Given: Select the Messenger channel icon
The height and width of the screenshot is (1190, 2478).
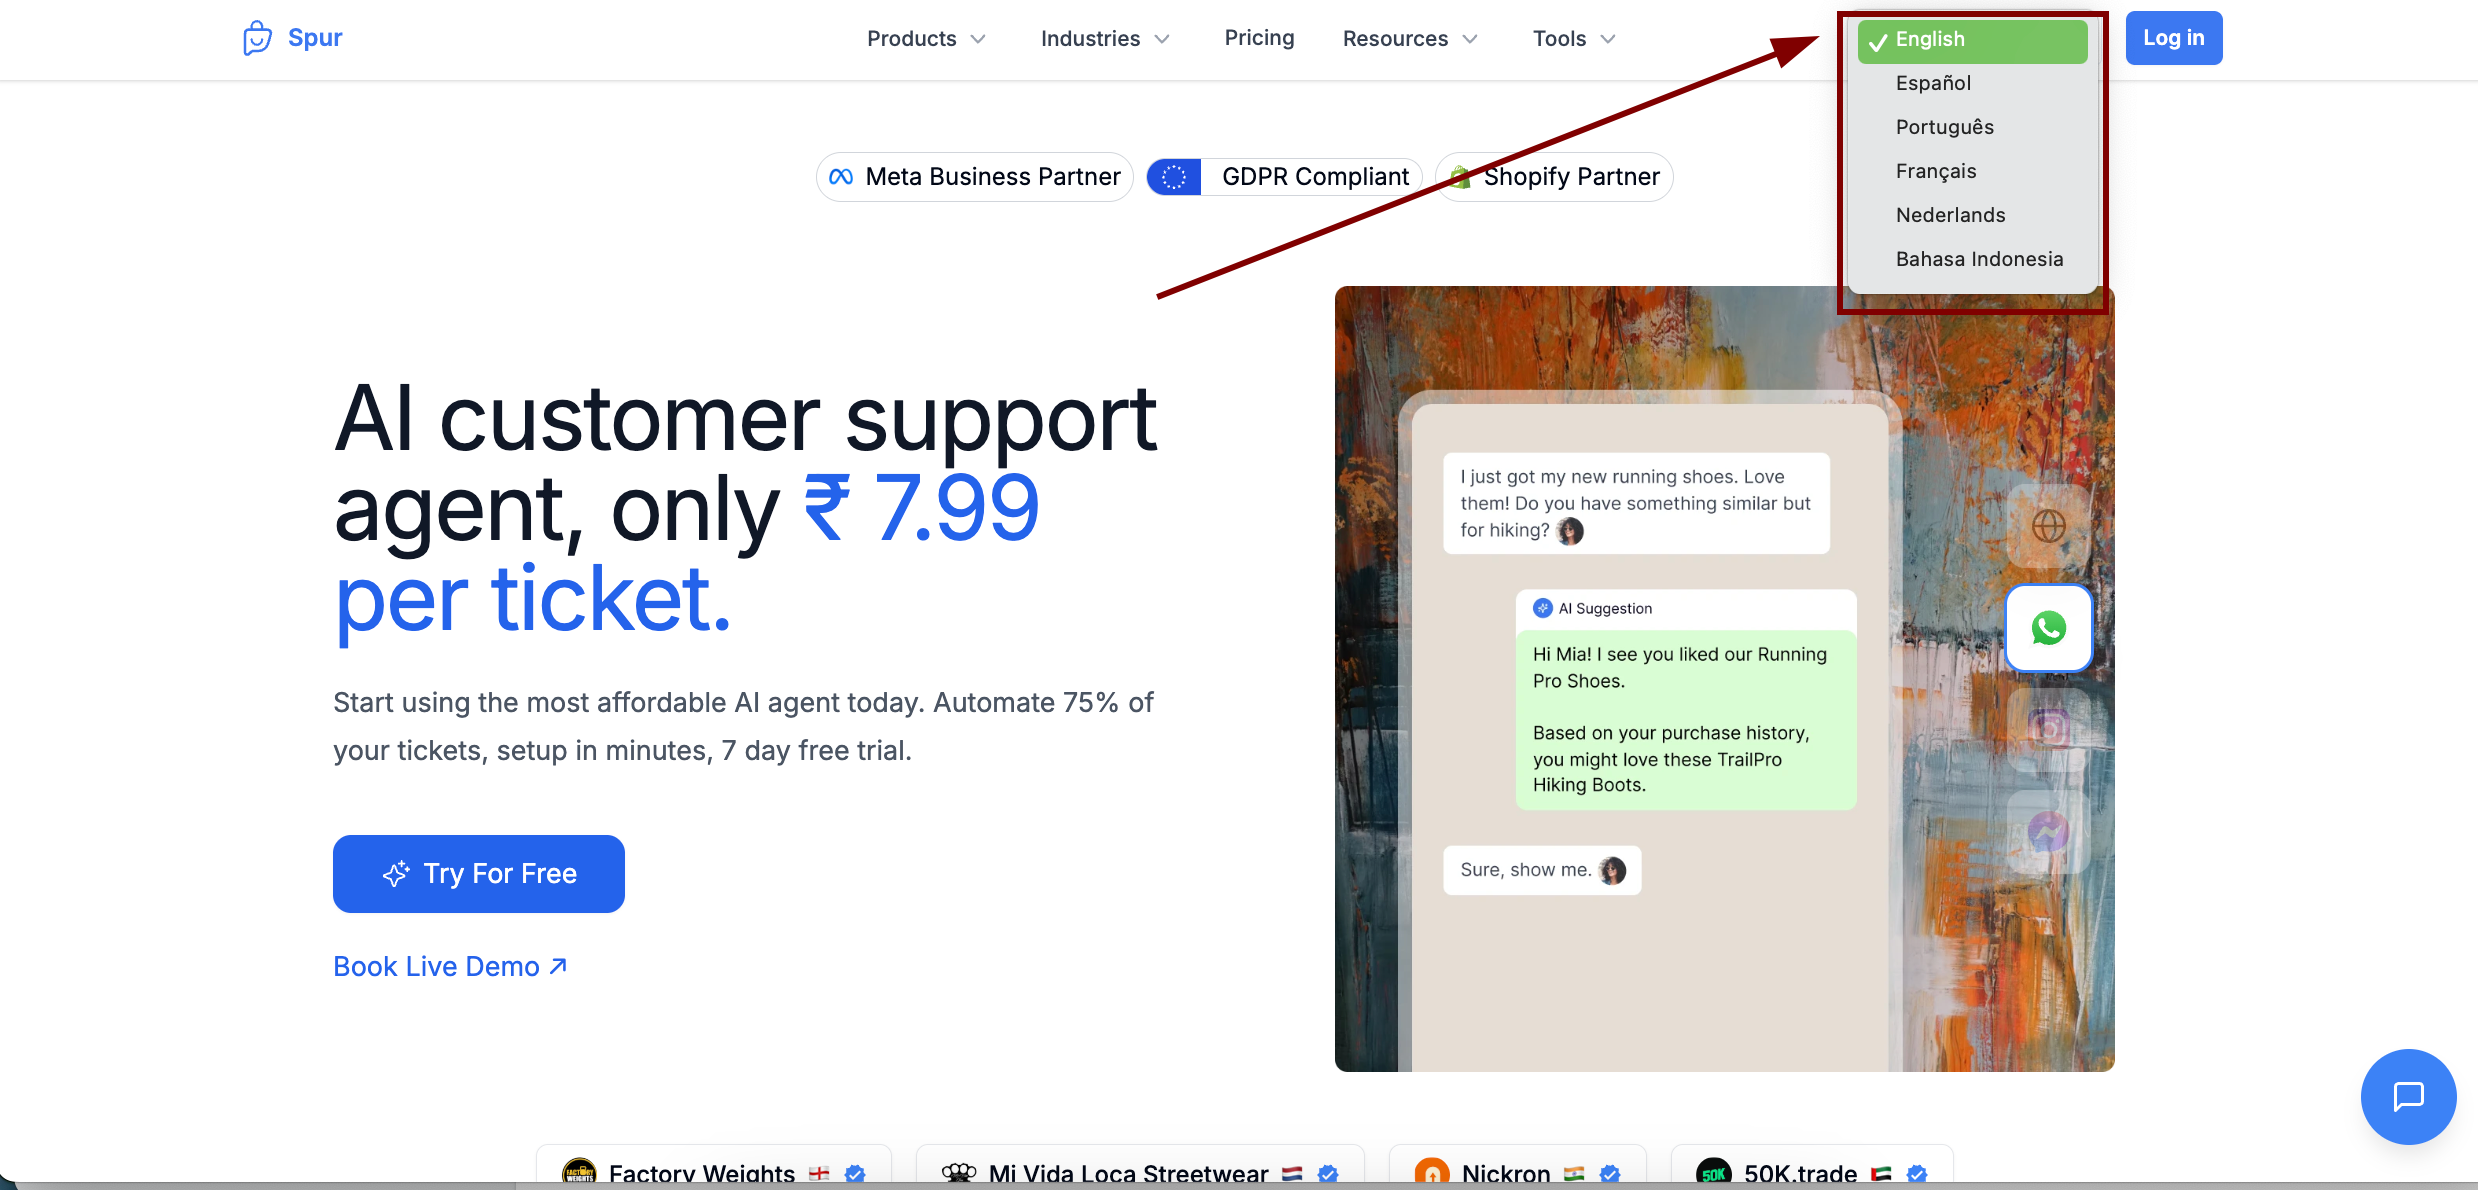Looking at the screenshot, I should pos(2048,831).
